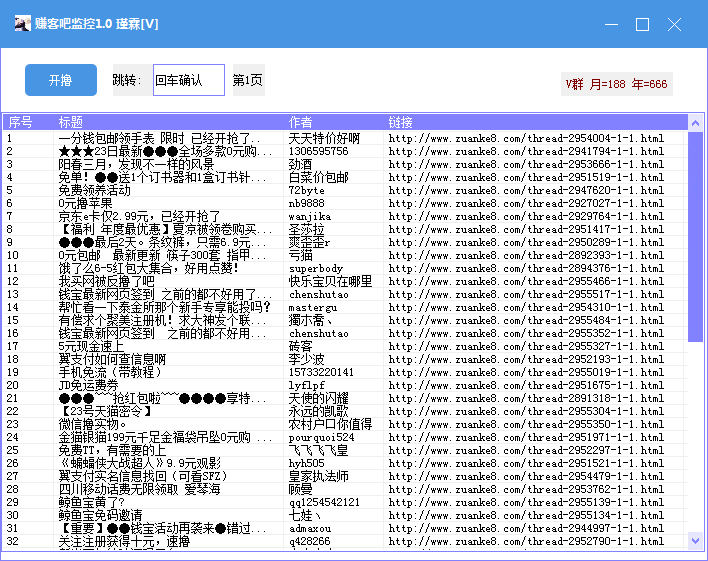
Task: Focus the 回车确认 page jump input
Action: (x=188, y=80)
